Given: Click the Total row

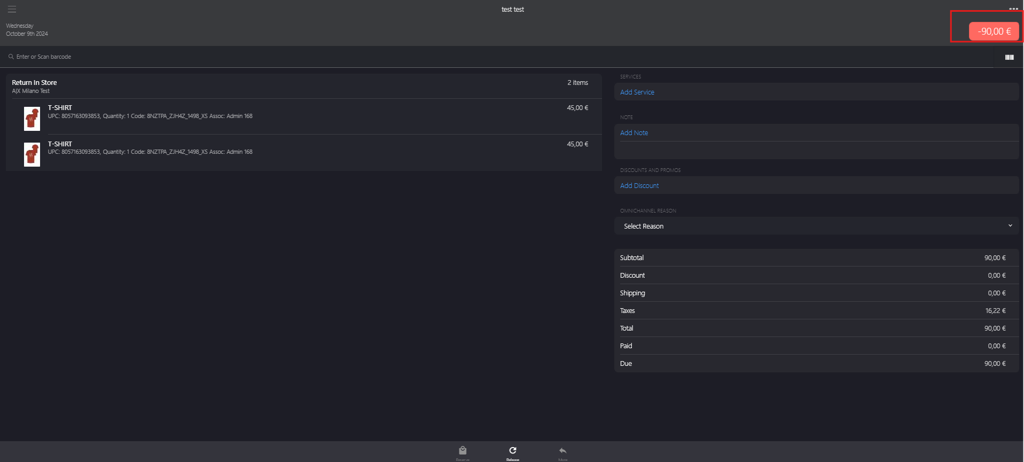Looking at the screenshot, I should pyautogui.click(x=816, y=328).
